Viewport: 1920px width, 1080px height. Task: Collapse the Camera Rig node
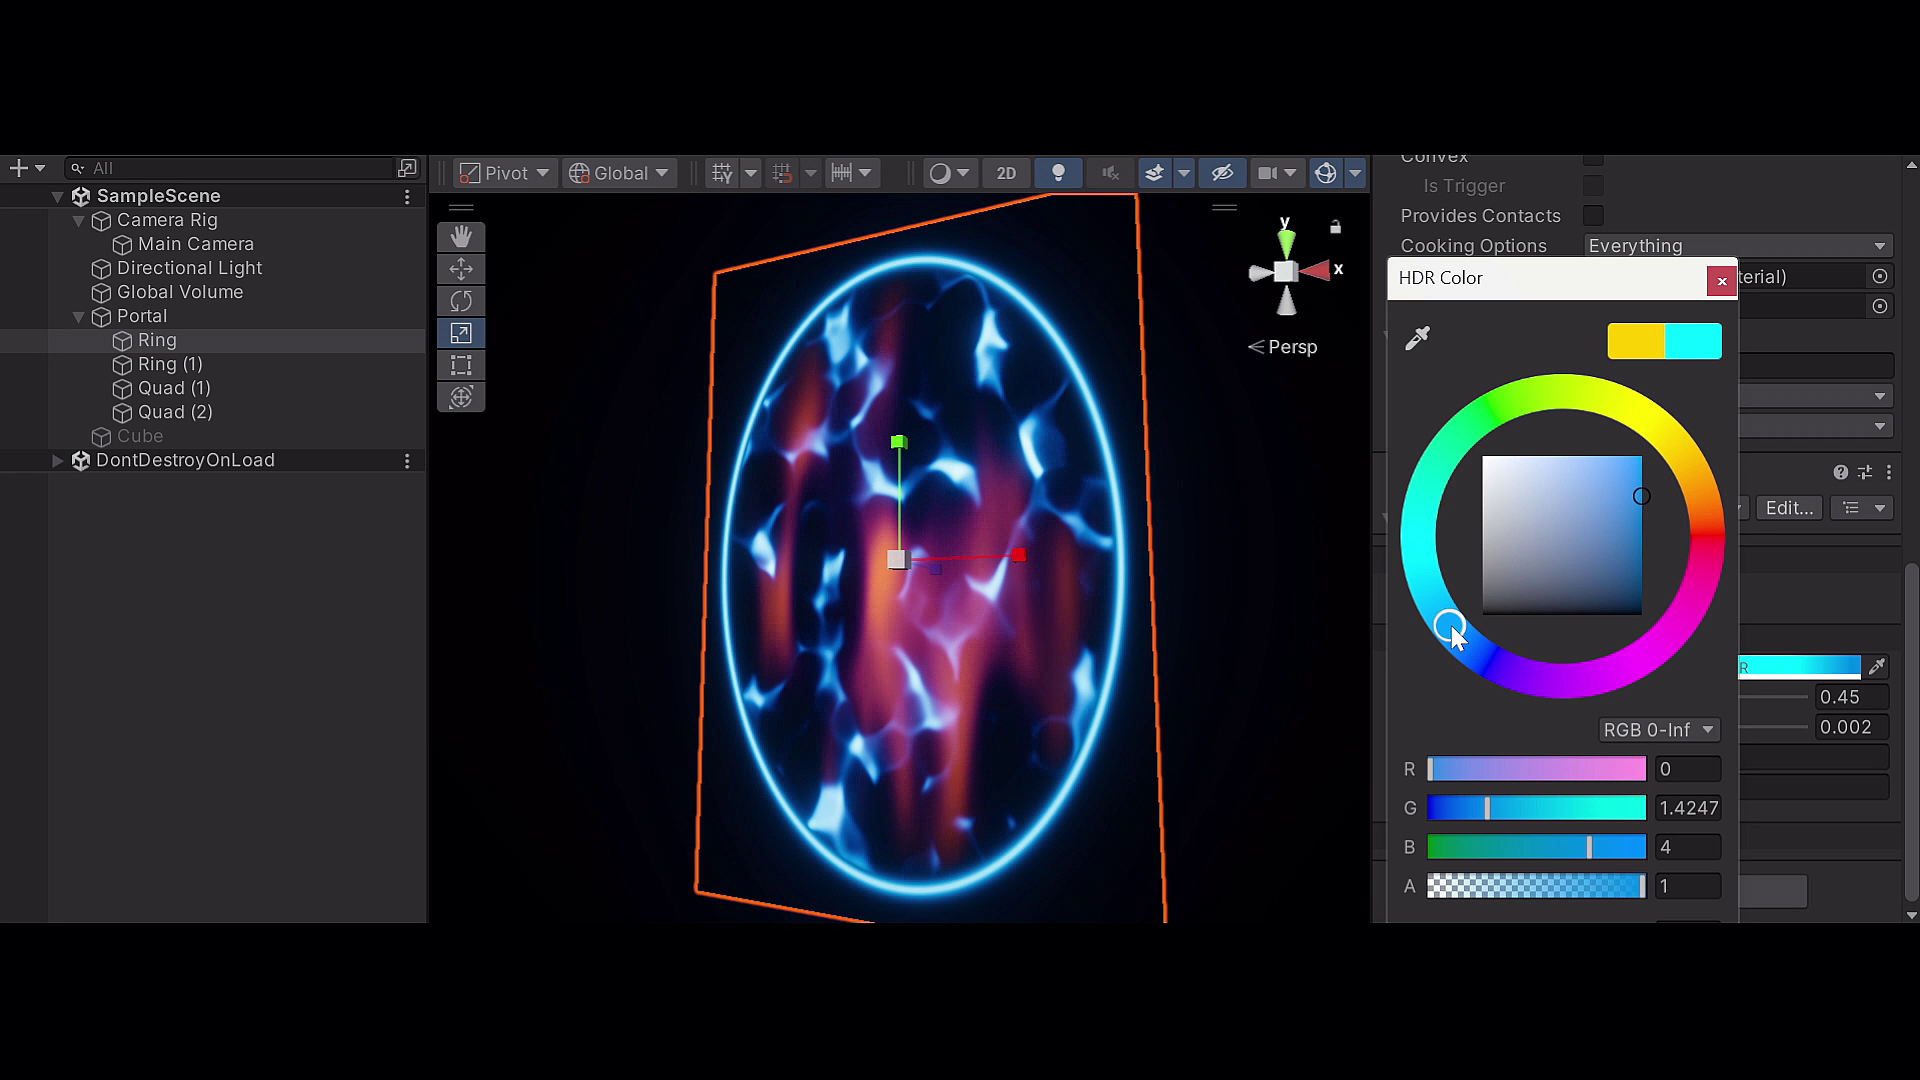[78, 221]
